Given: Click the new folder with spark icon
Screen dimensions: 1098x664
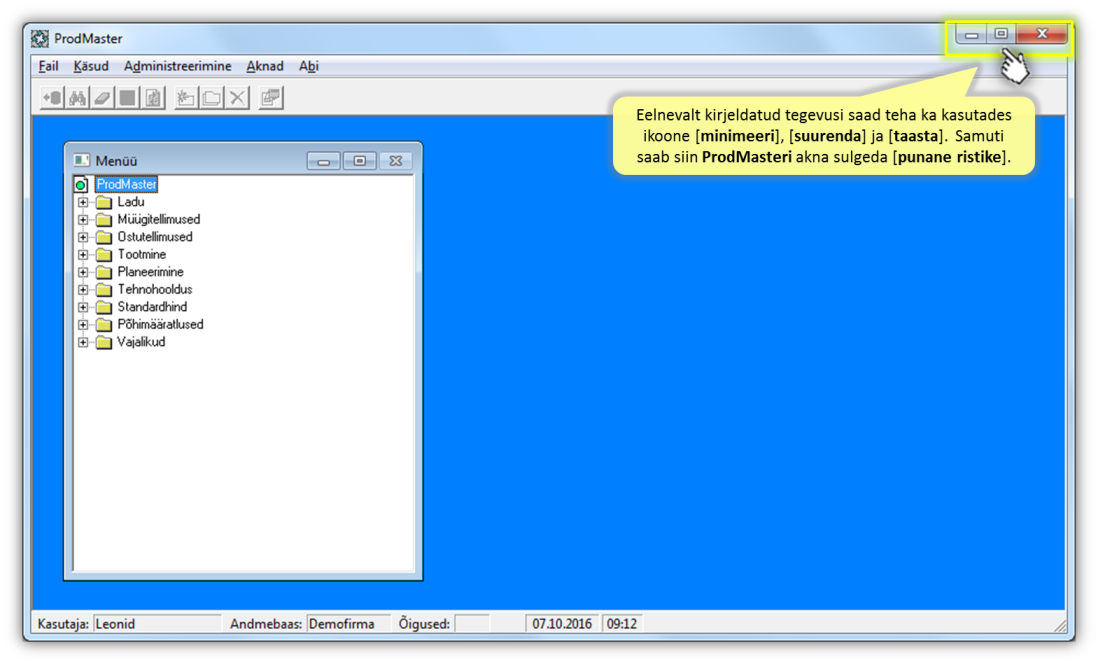Looking at the screenshot, I should [x=185, y=97].
